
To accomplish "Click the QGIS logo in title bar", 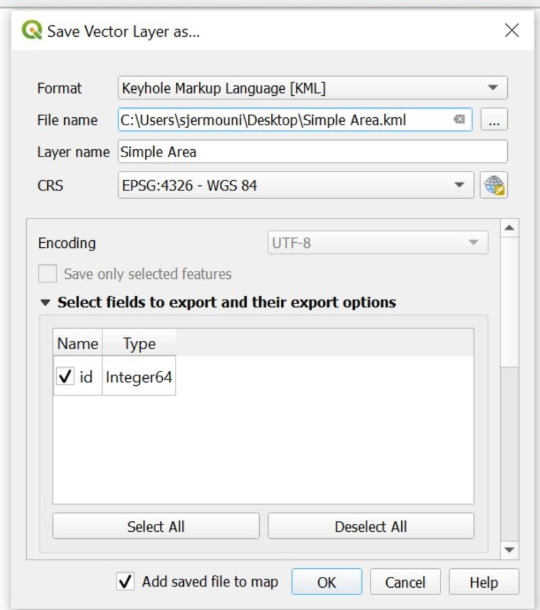I will (32, 30).
